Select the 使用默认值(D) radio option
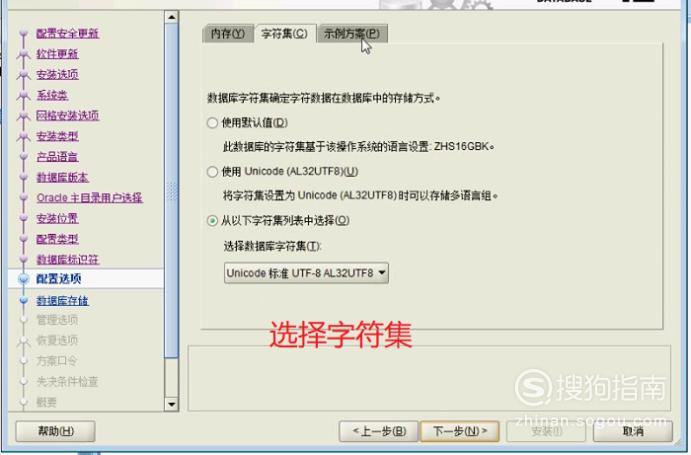 (247, 123)
